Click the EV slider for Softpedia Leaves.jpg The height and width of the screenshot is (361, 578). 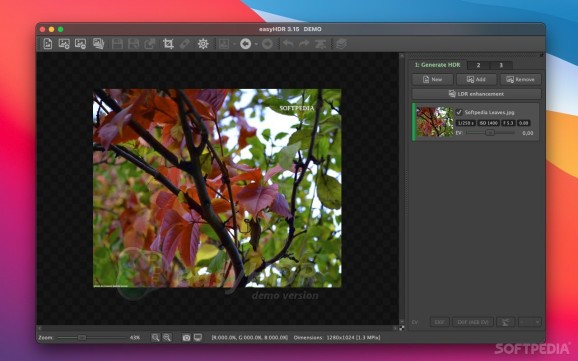pos(490,133)
